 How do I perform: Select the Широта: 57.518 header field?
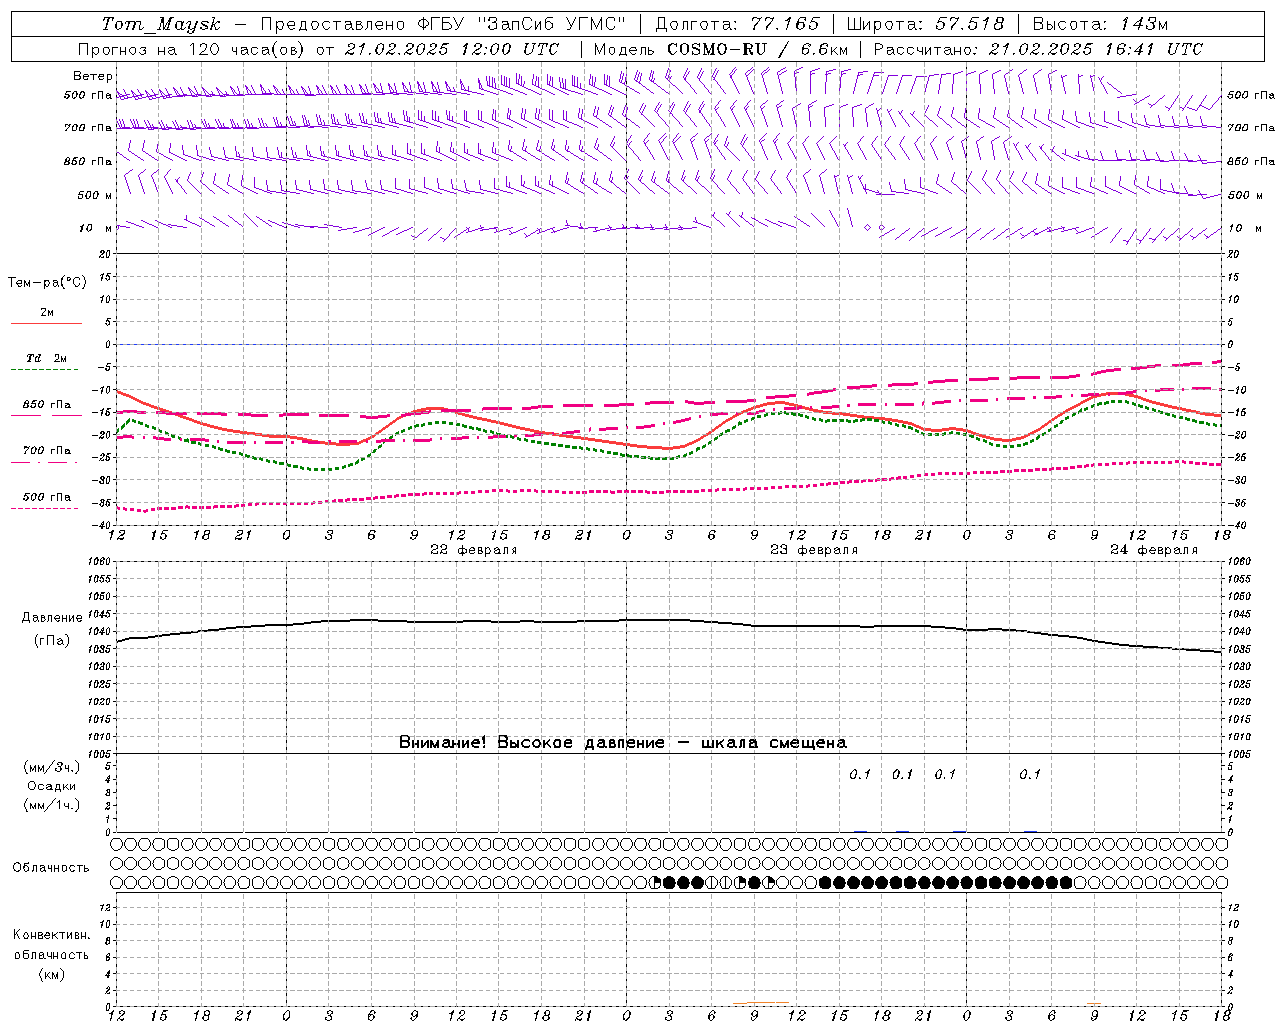[925, 24]
